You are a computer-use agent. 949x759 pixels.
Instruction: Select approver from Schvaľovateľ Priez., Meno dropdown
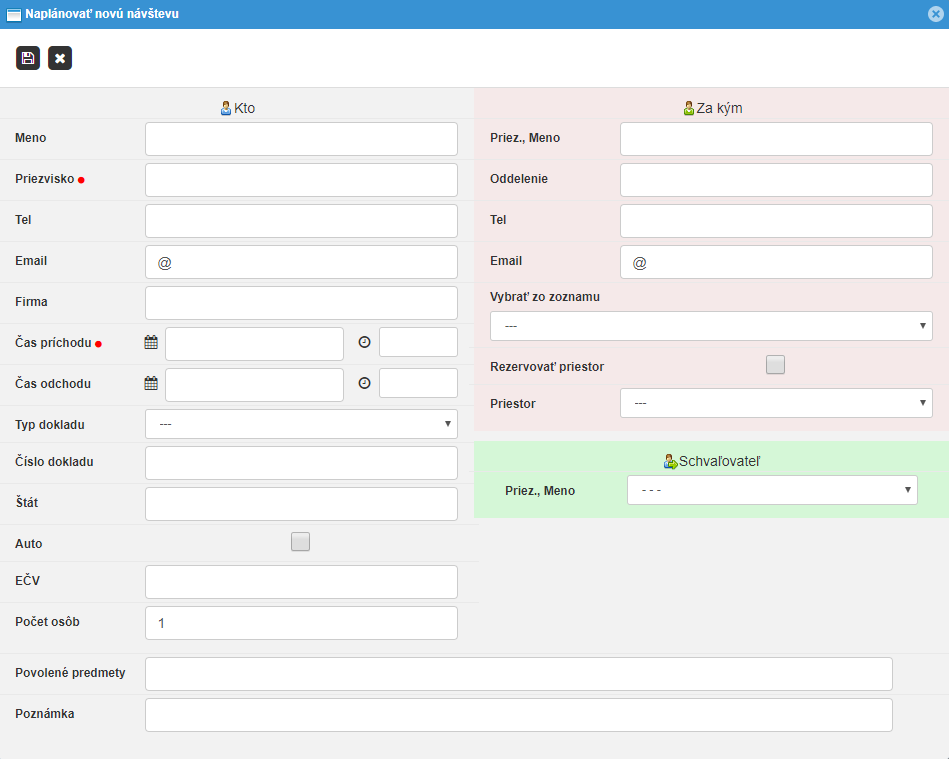(x=772, y=490)
